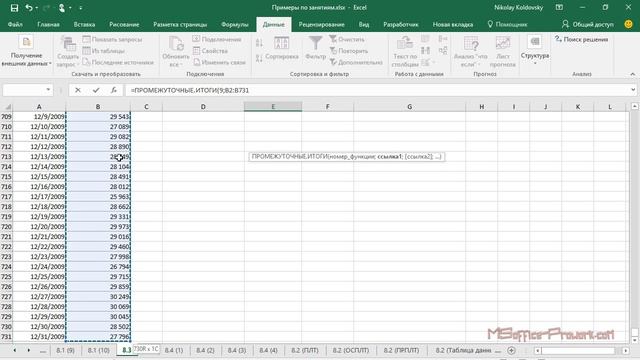Open the Структура dropdown
This screenshot has width=640, height=360.
coord(535,51)
